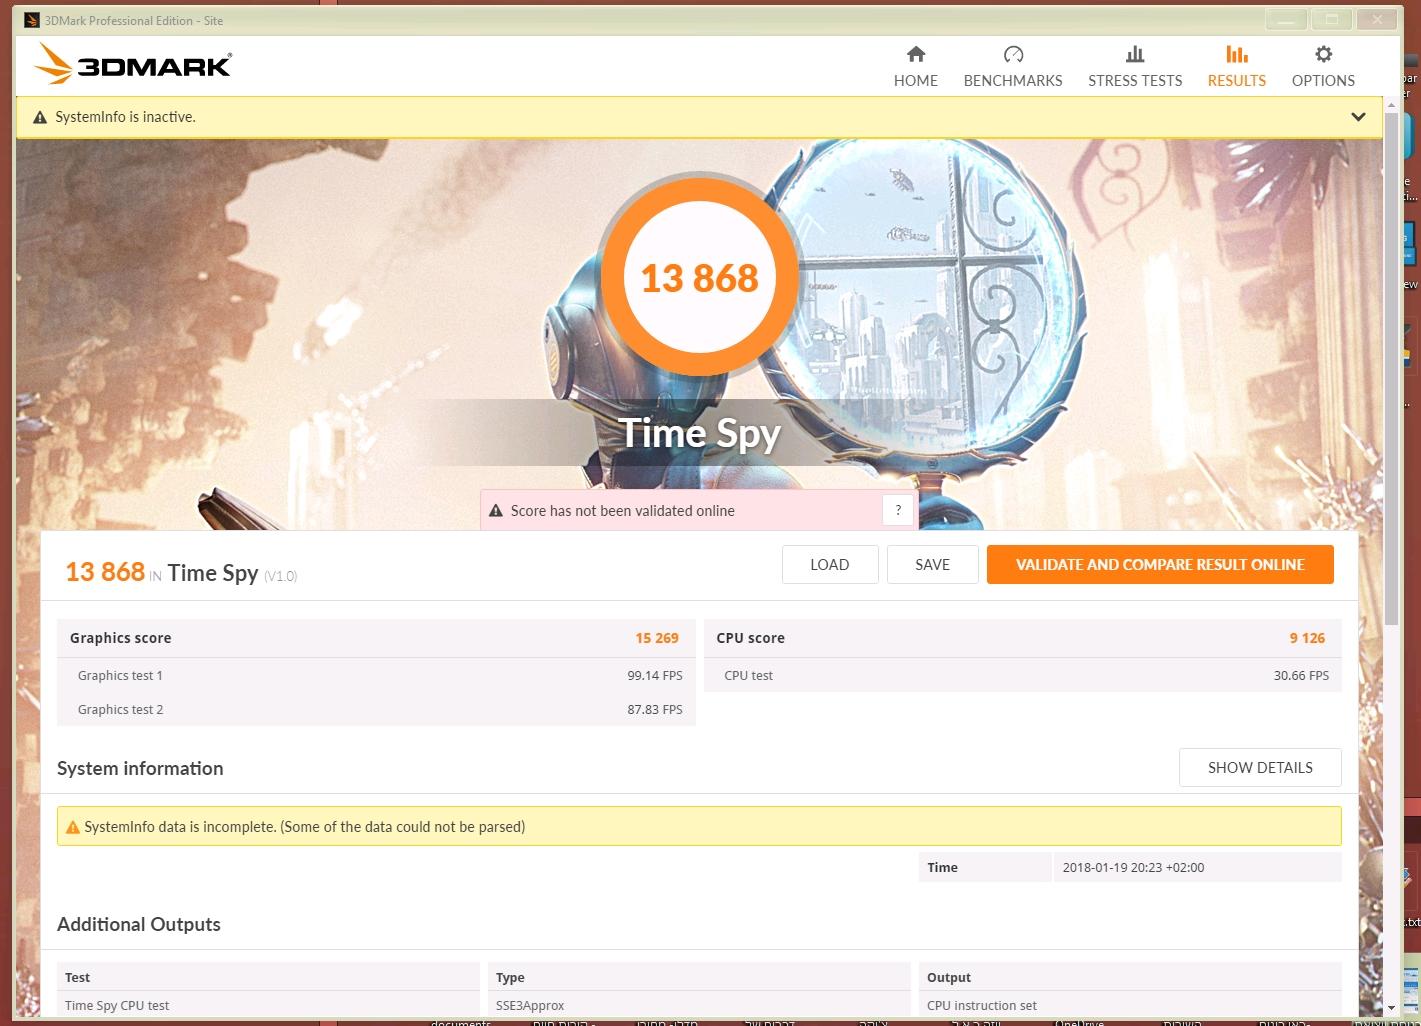The height and width of the screenshot is (1026, 1421).
Task: Click the scrollbar down arrow
Action: [x=1391, y=1007]
